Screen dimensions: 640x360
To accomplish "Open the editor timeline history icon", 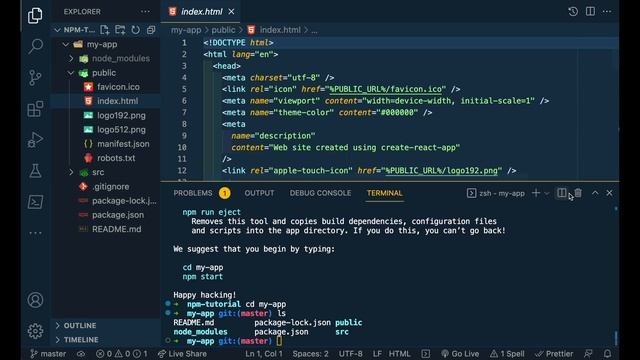I will pos(573,11).
